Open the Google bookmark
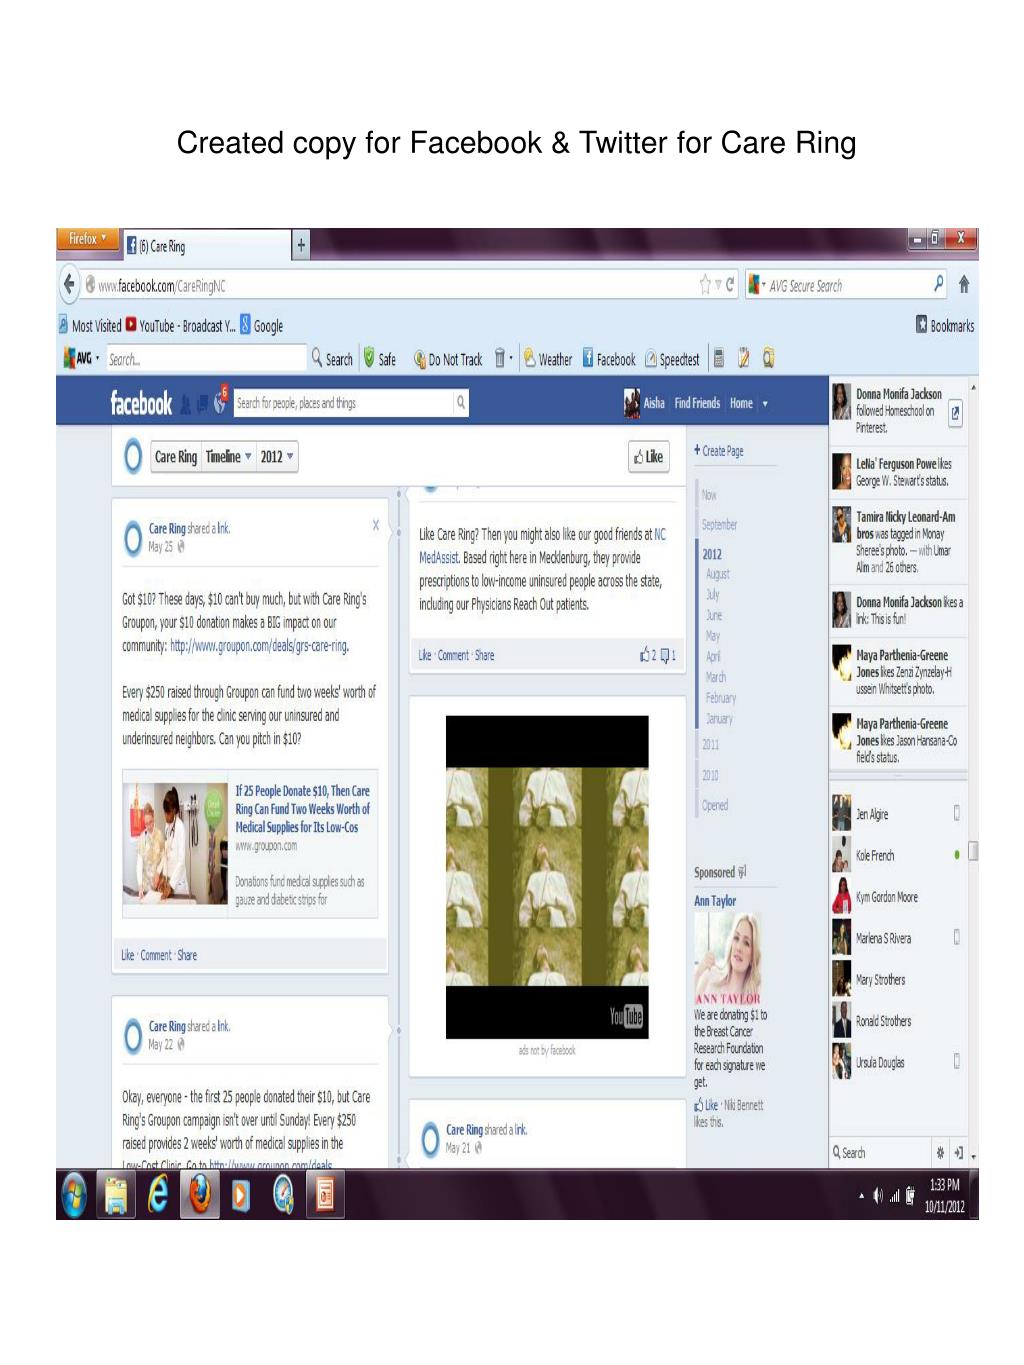Image resolution: width=1024 pixels, height=1365 pixels. pos(261,326)
